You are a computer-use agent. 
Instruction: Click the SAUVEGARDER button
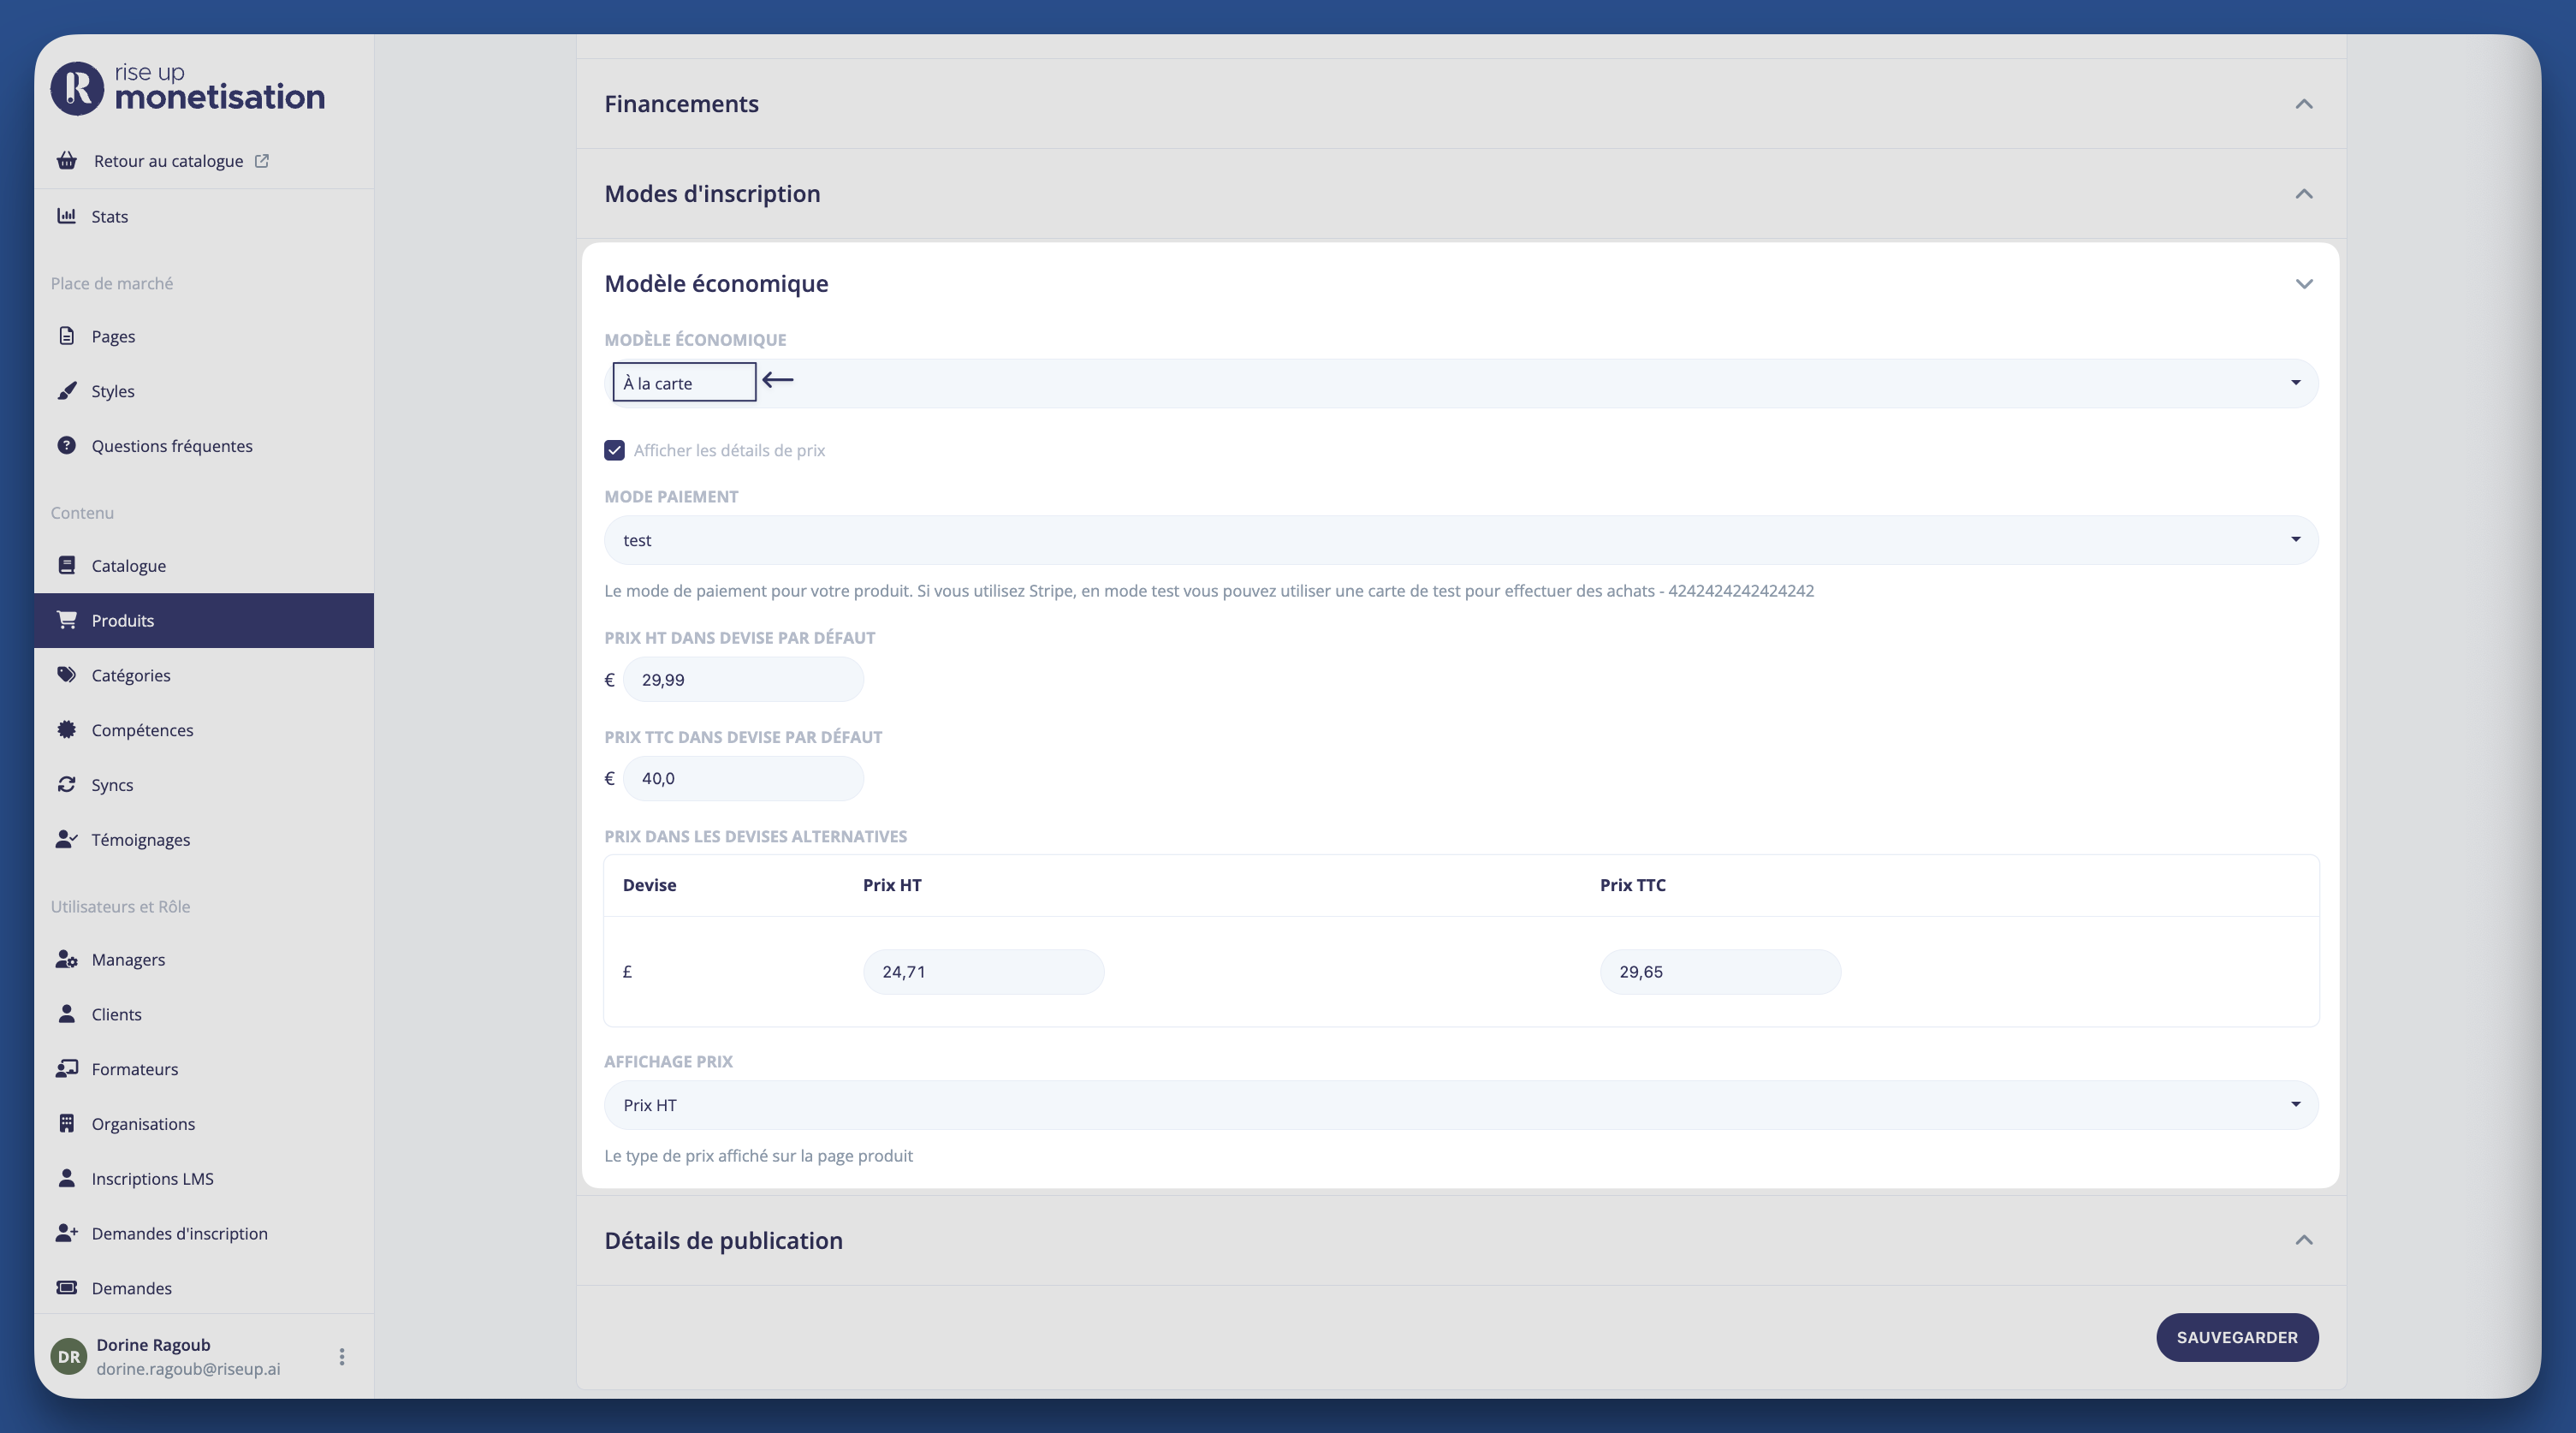(2237, 1337)
